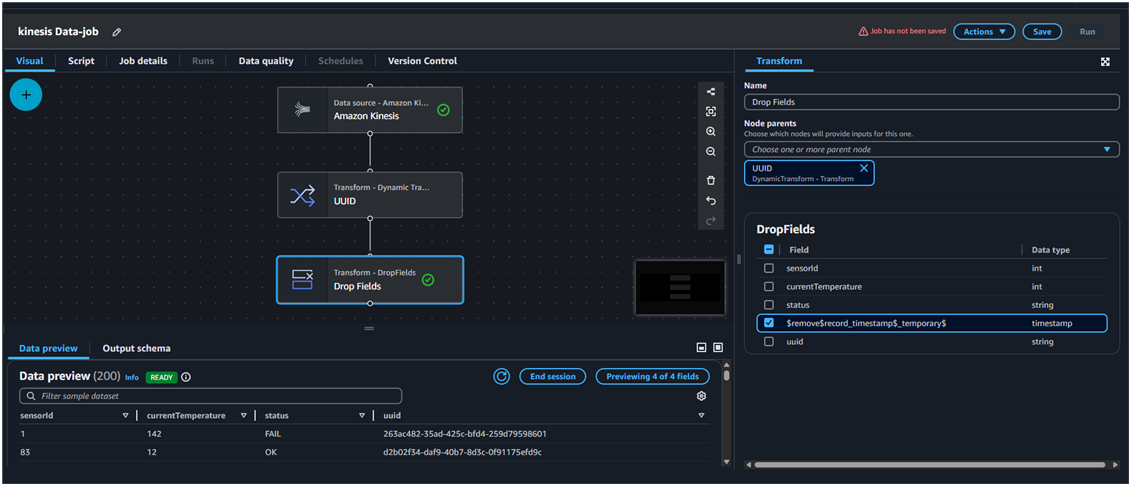Image resolution: width=1131 pixels, height=486 pixels.
Task: Open currentTemperature column sort arrow
Action: pos(244,416)
